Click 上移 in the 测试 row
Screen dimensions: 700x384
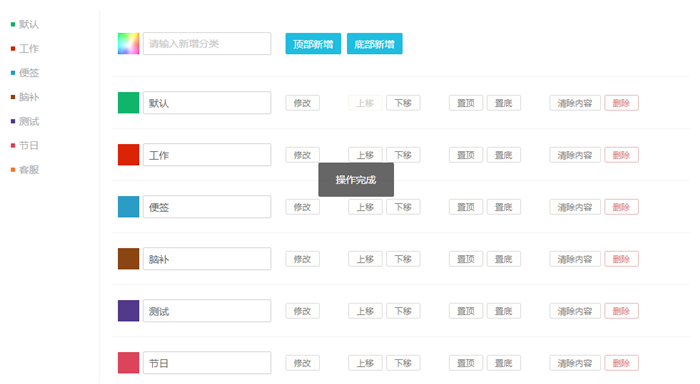(365, 311)
